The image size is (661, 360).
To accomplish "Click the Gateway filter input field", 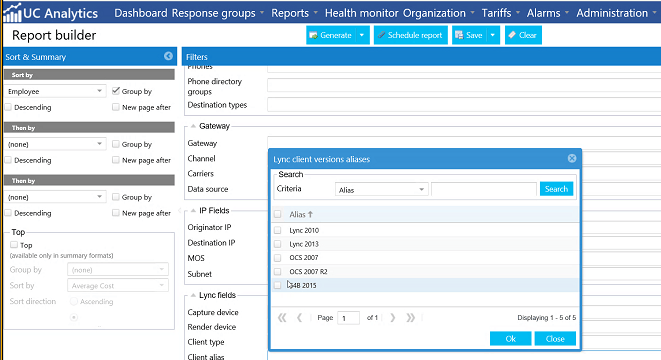I will 464,142.
